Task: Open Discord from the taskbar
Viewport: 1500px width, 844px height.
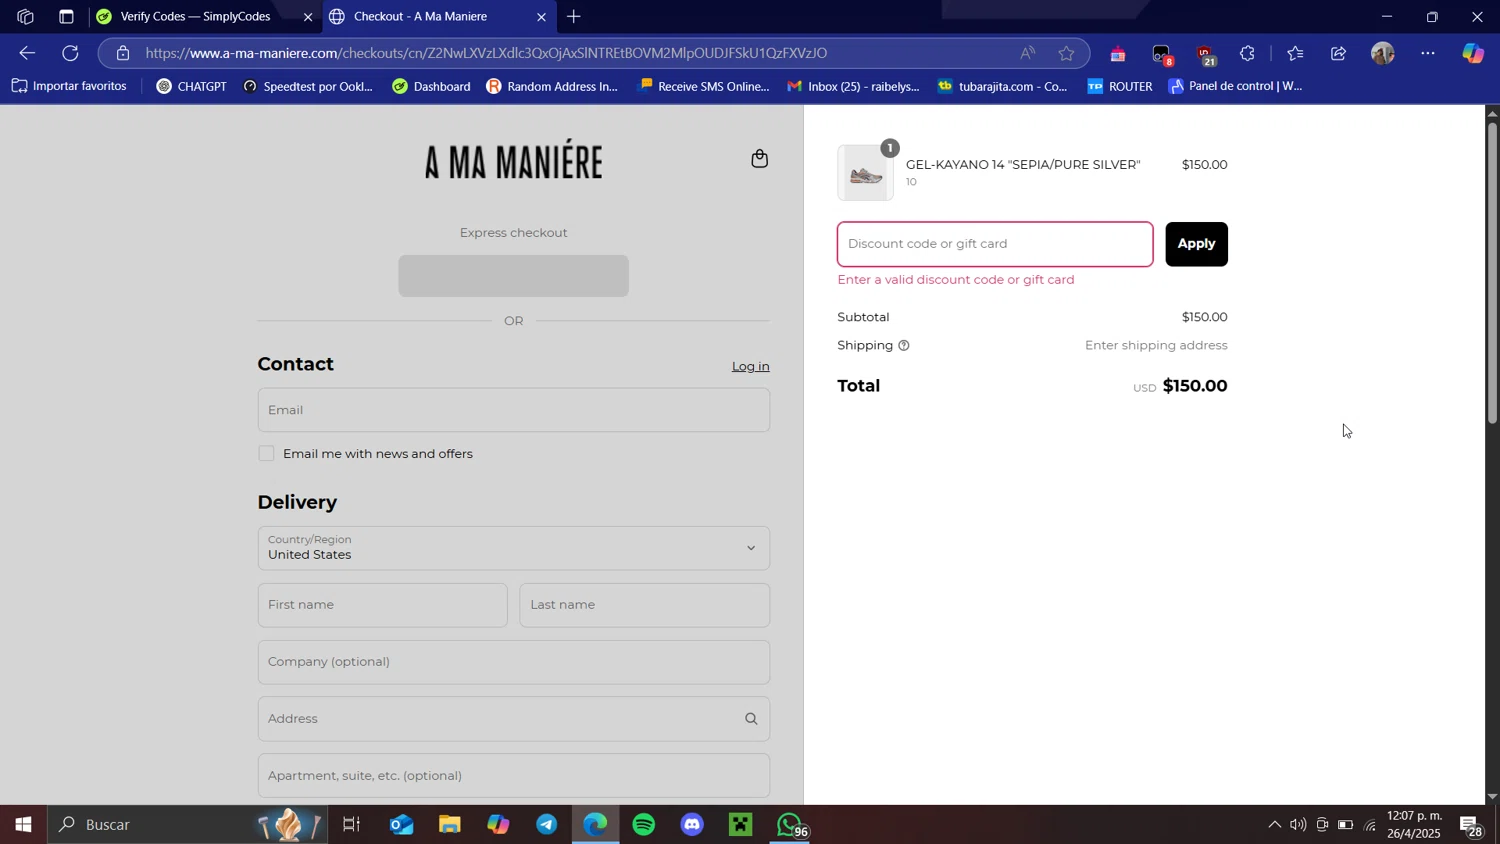Action: (692, 825)
